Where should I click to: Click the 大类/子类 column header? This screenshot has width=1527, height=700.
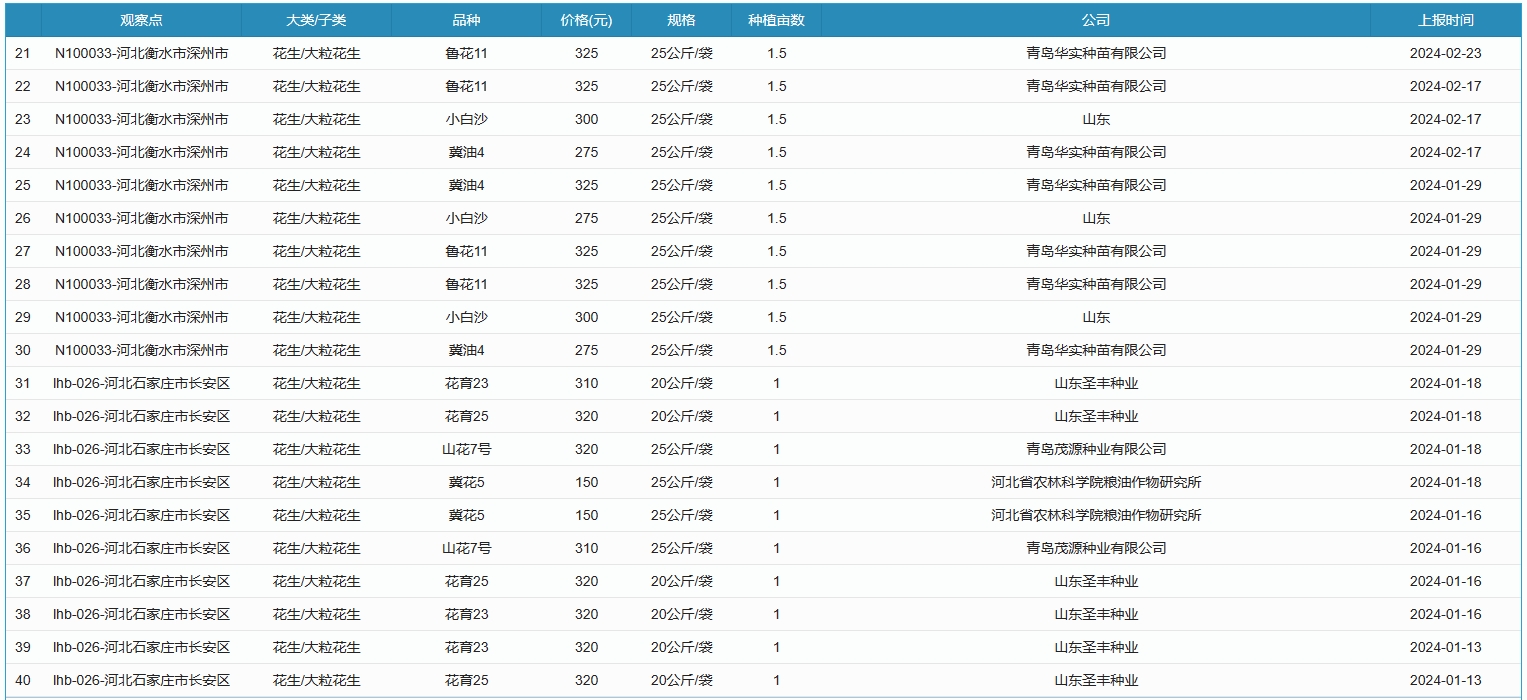tap(316, 20)
